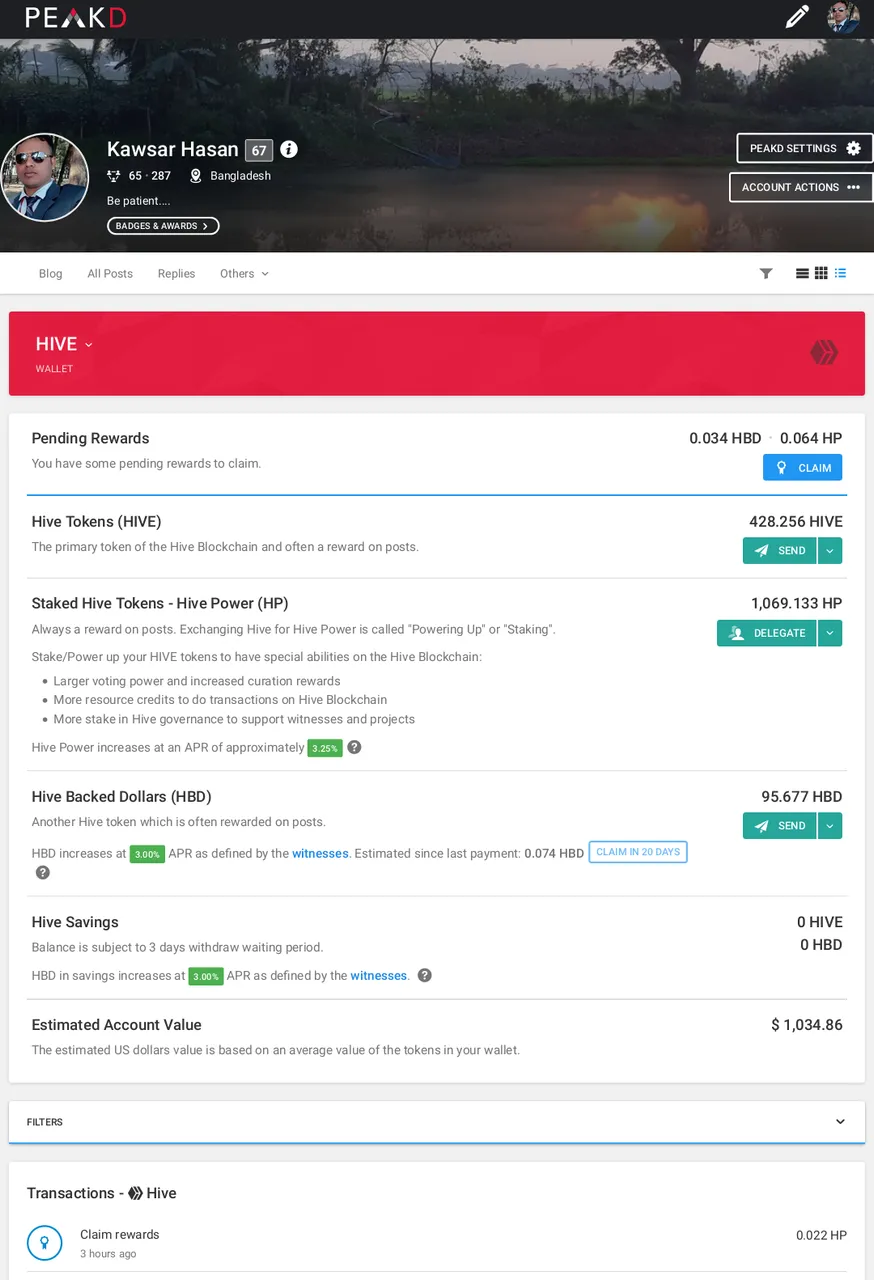Click the 1,069.133 HP balance
The height and width of the screenshot is (1280, 874).
(x=797, y=603)
